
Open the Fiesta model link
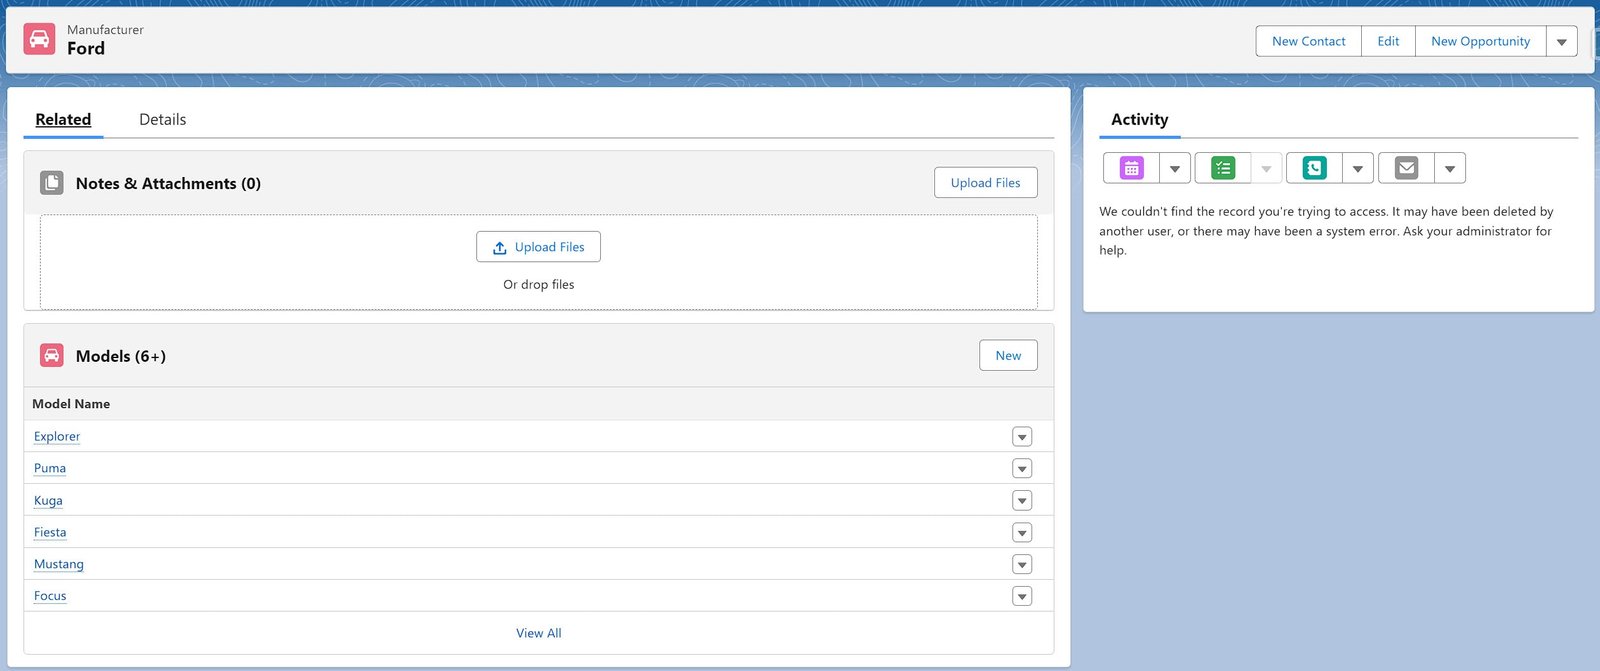tap(50, 532)
